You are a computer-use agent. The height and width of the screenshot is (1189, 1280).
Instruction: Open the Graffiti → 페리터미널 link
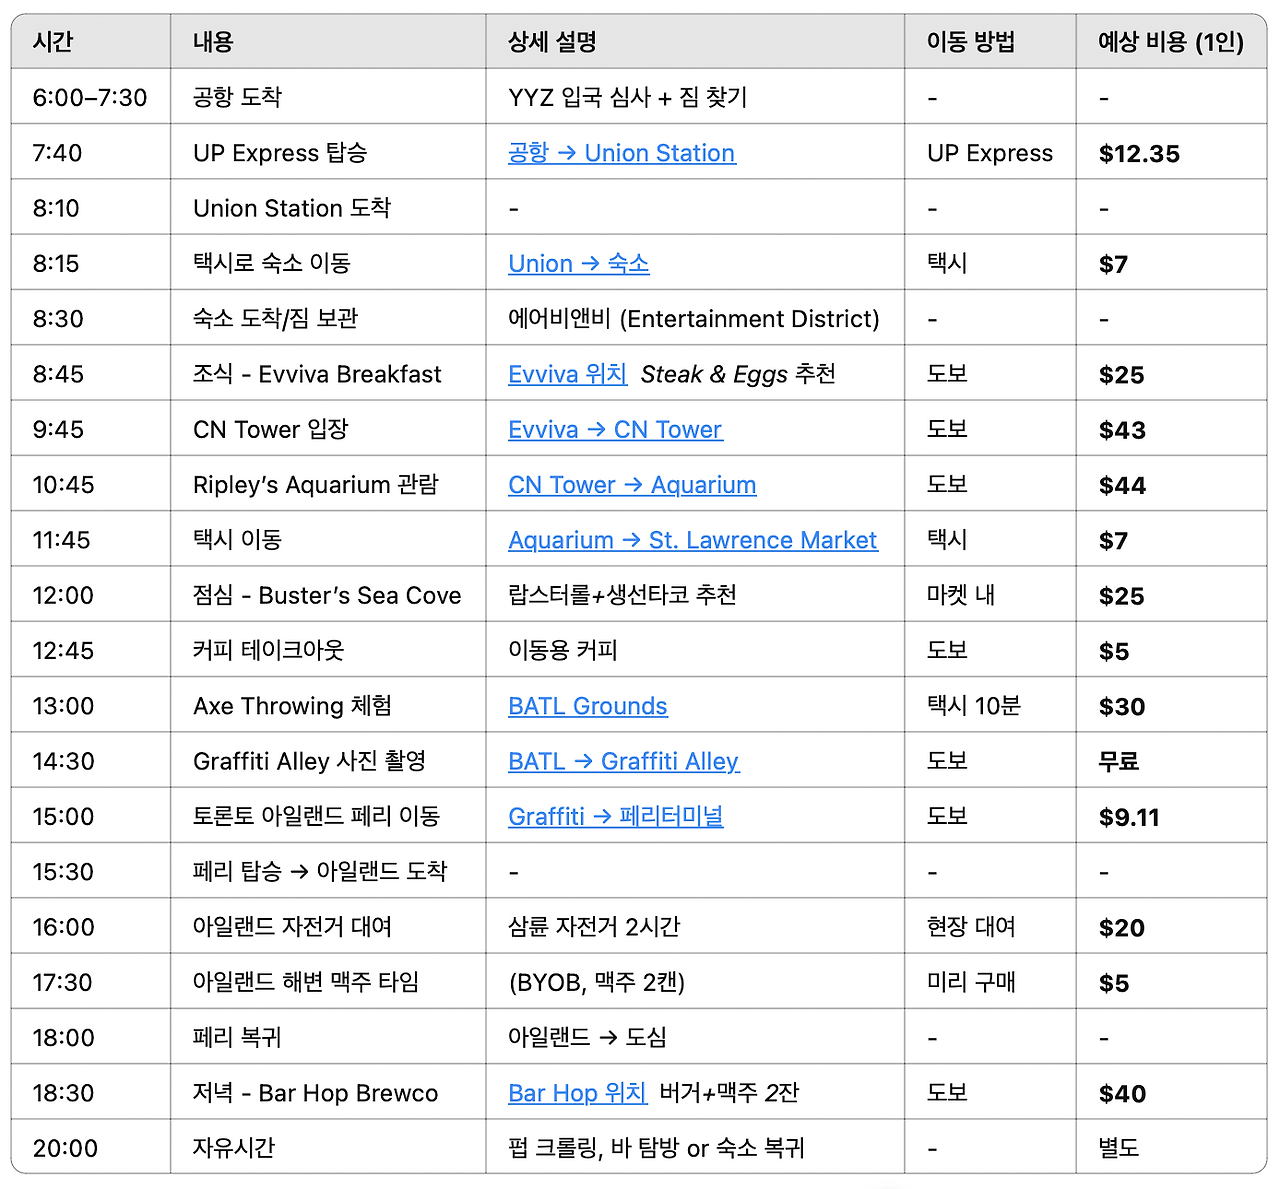pyautogui.click(x=615, y=816)
